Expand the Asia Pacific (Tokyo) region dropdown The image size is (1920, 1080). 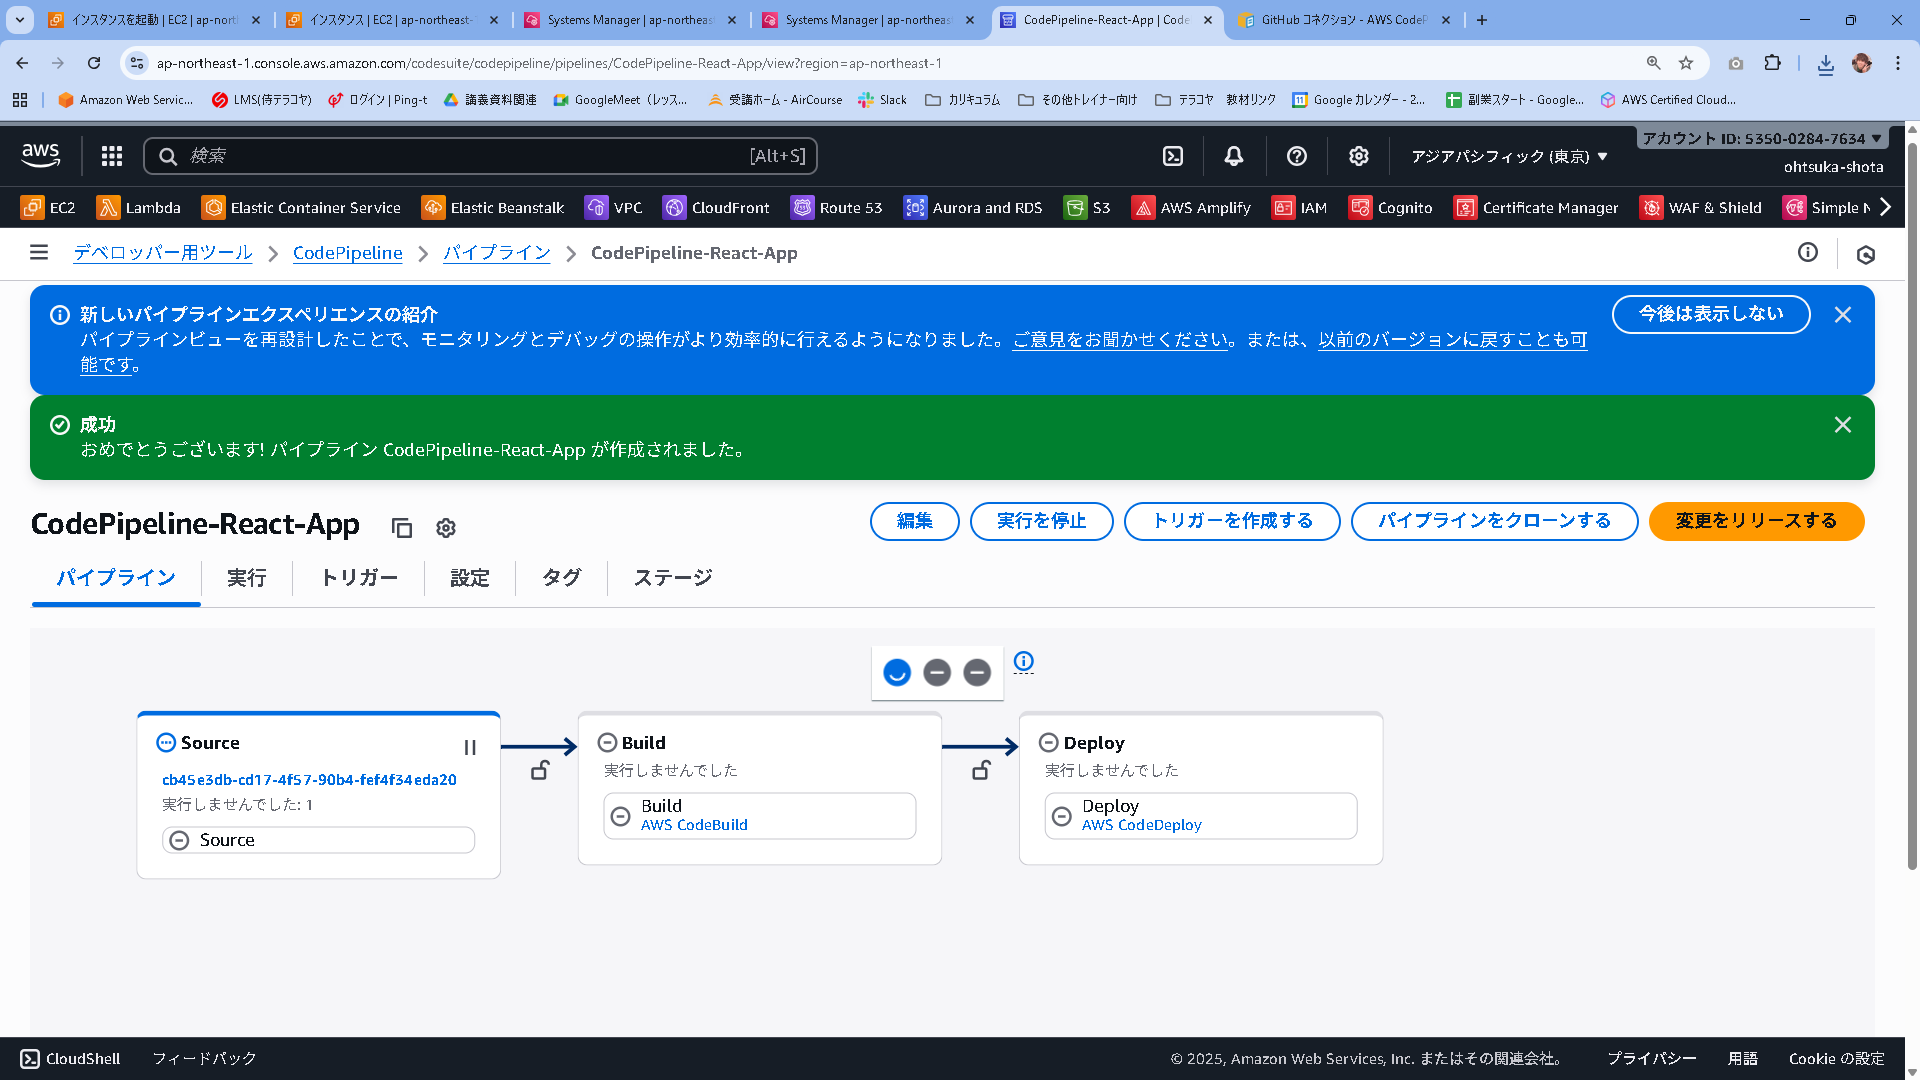point(1509,156)
